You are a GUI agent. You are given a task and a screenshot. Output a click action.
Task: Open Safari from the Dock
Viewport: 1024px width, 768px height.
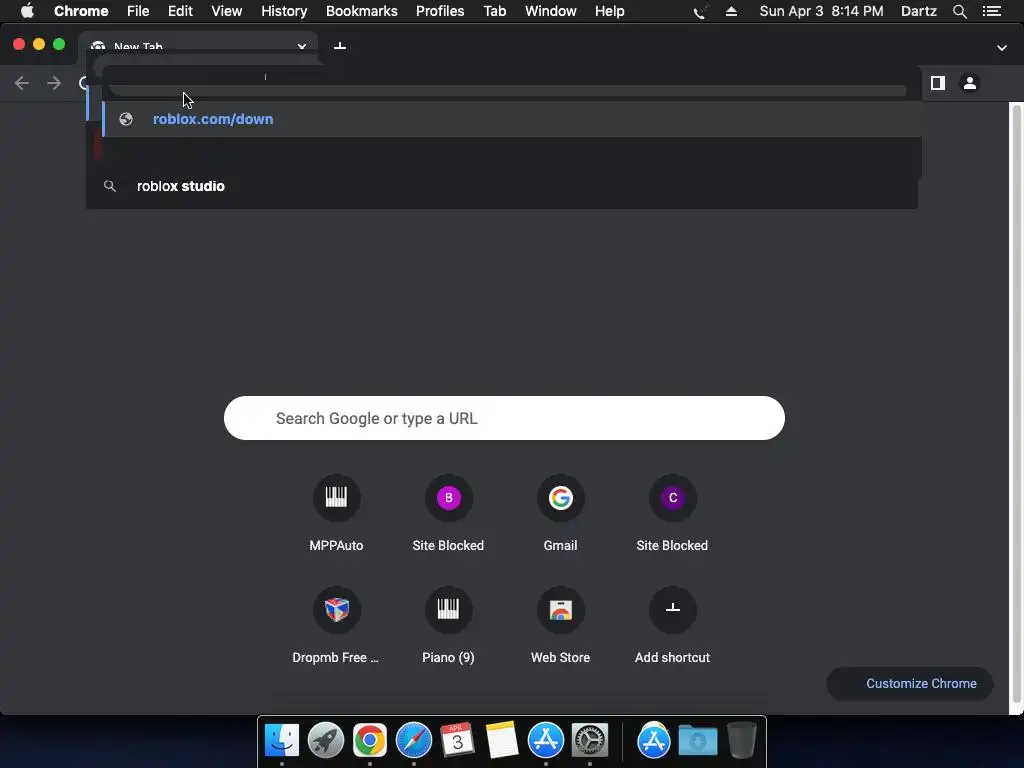414,741
